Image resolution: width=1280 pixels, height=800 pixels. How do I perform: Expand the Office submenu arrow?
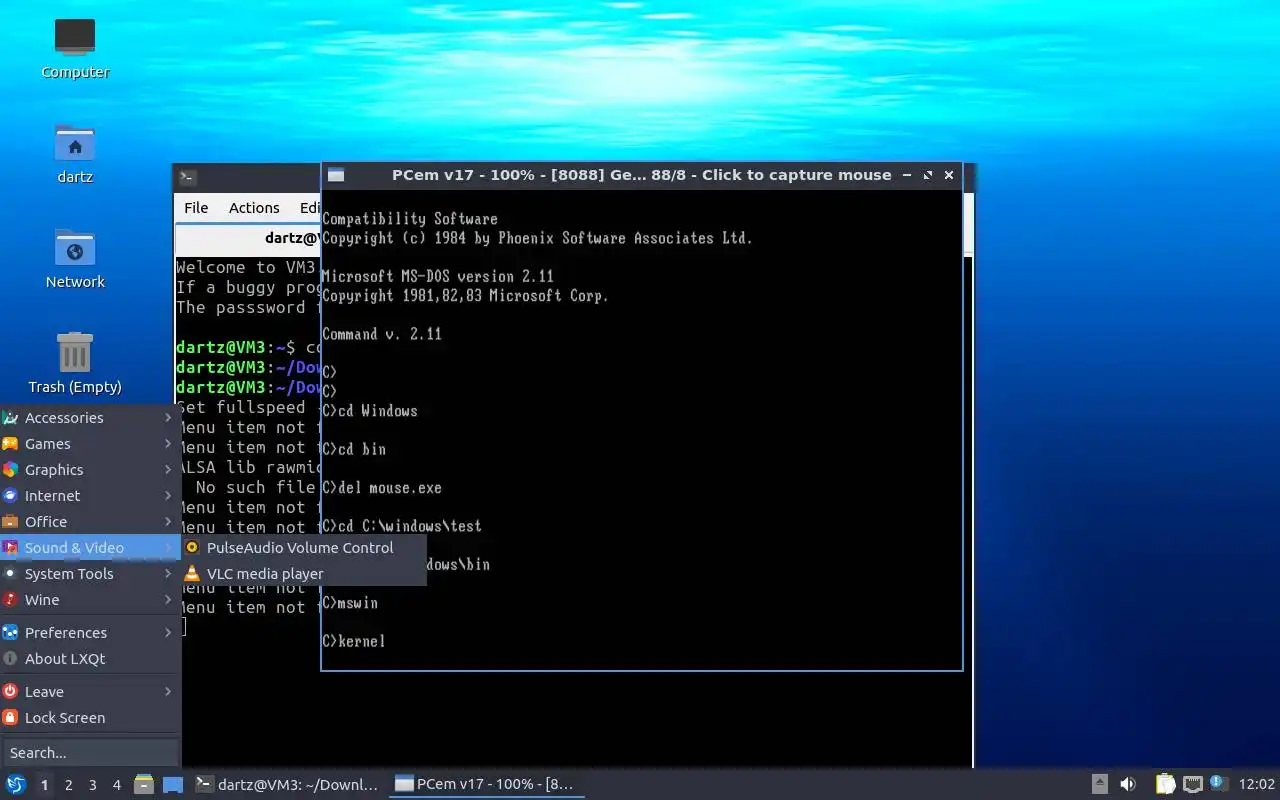168,522
